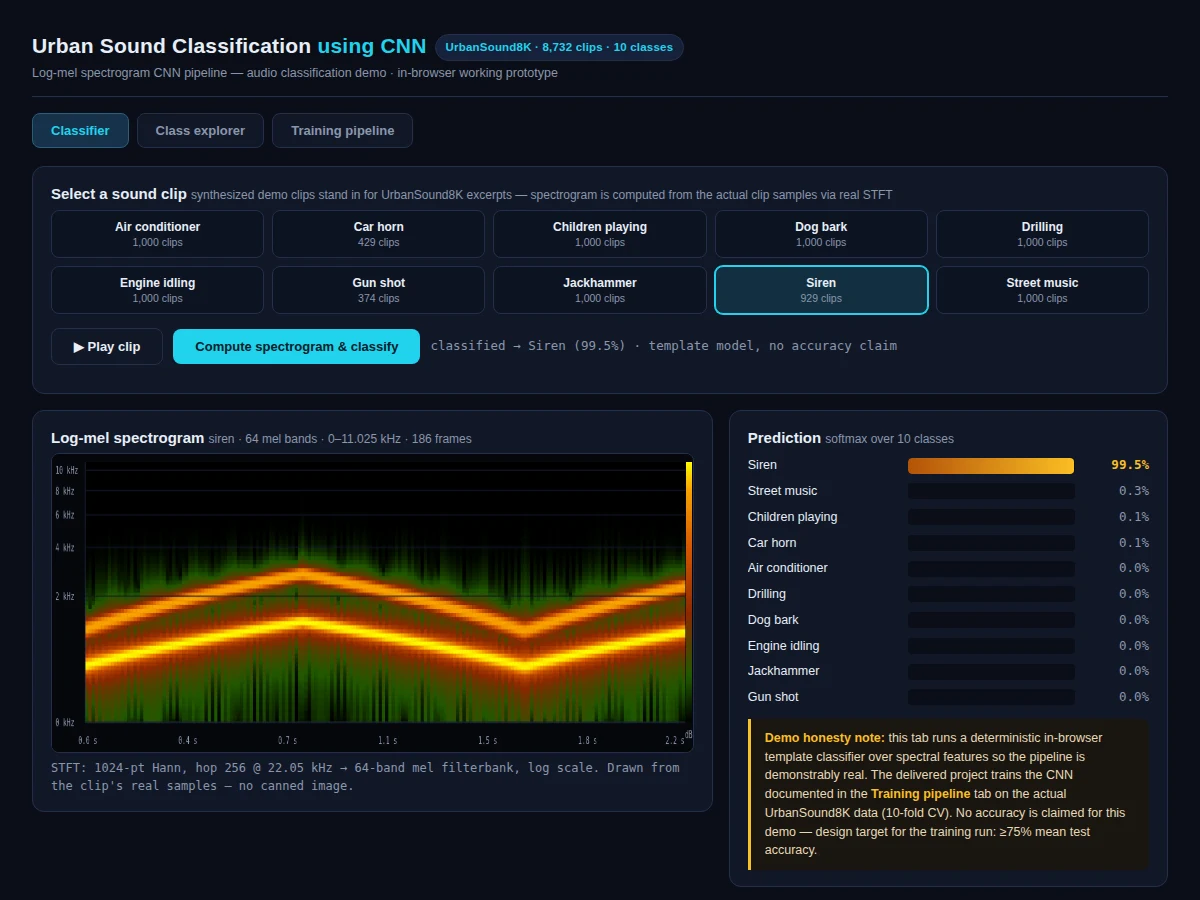Open the Training pipeline tab
Screen dimensions: 1200x900
point(342,131)
